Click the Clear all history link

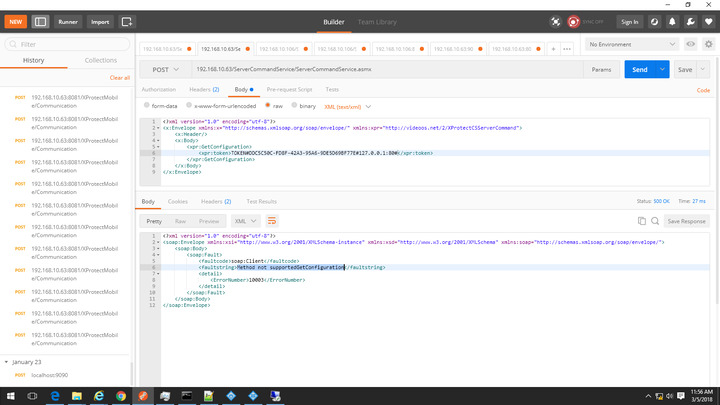(x=119, y=77)
